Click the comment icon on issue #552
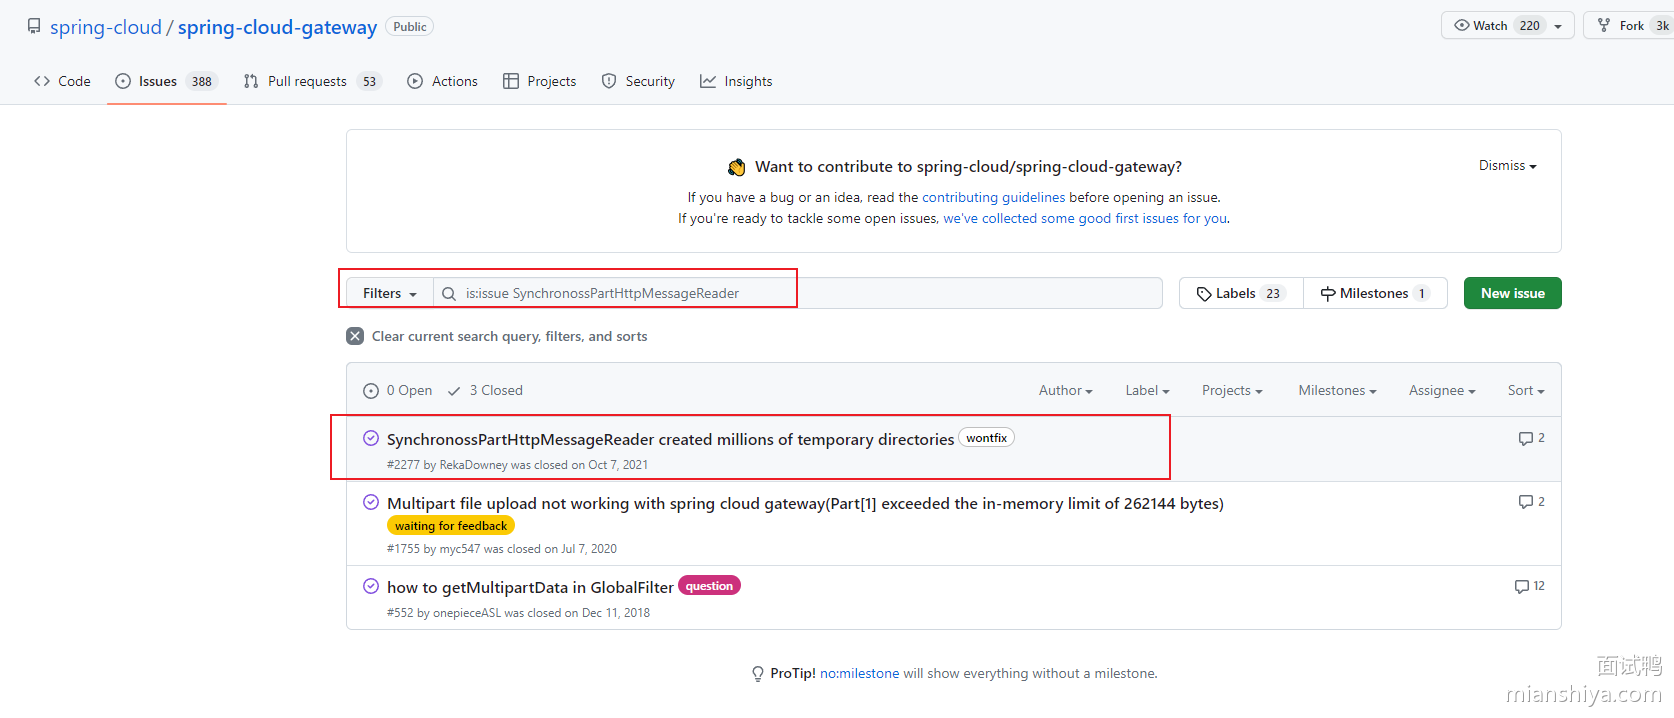The image size is (1674, 718). click(1521, 587)
